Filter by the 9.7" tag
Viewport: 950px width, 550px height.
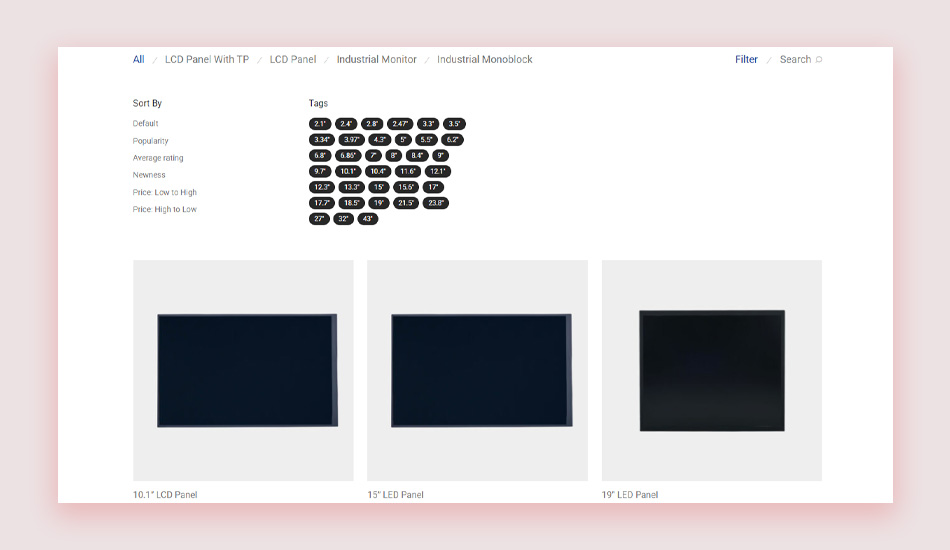click(320, 171)
